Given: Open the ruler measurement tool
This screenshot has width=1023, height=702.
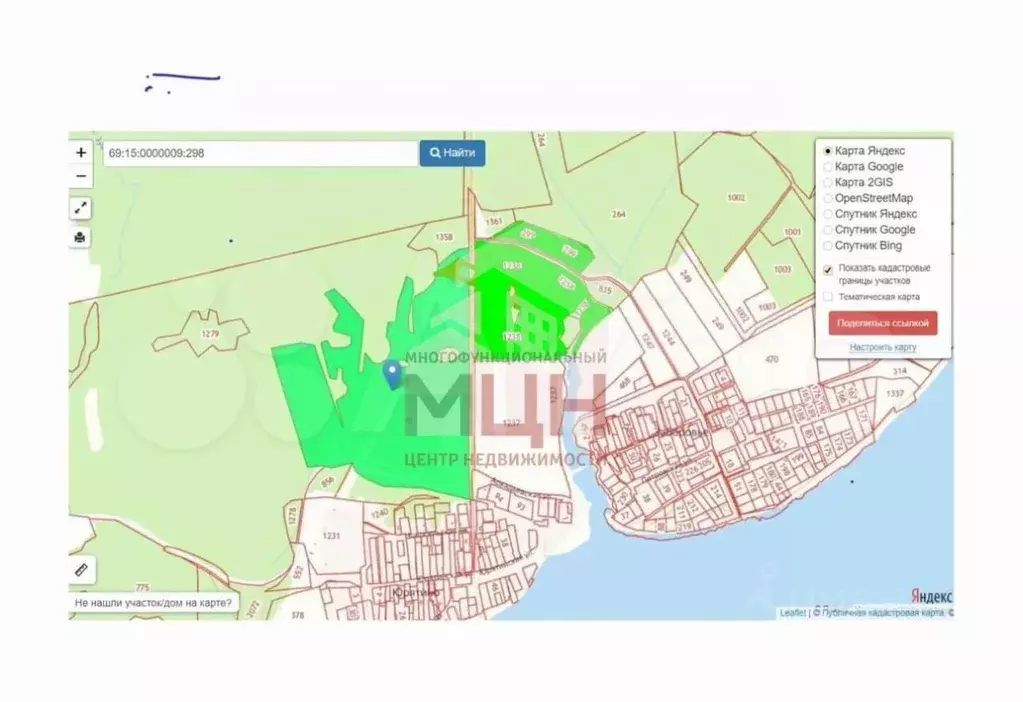Looking at the screenshot, I should pyautogui.click(x=82, y=569).
